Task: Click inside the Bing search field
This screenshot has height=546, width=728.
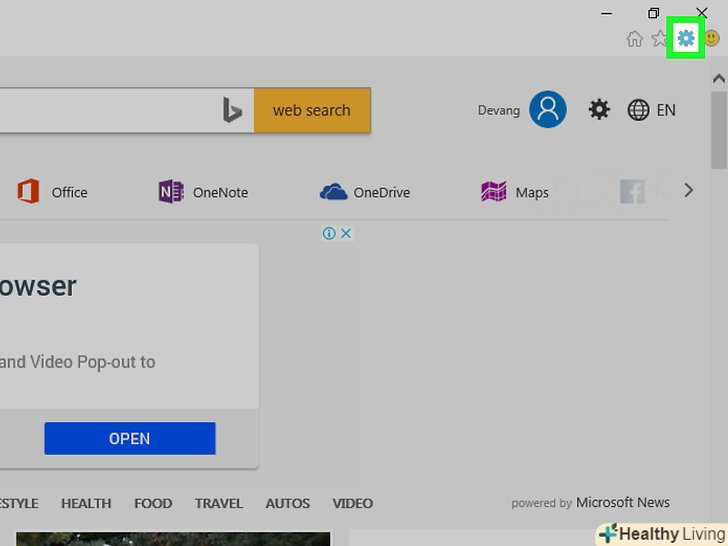Action: pyautogui.click(x=100, y=111)
